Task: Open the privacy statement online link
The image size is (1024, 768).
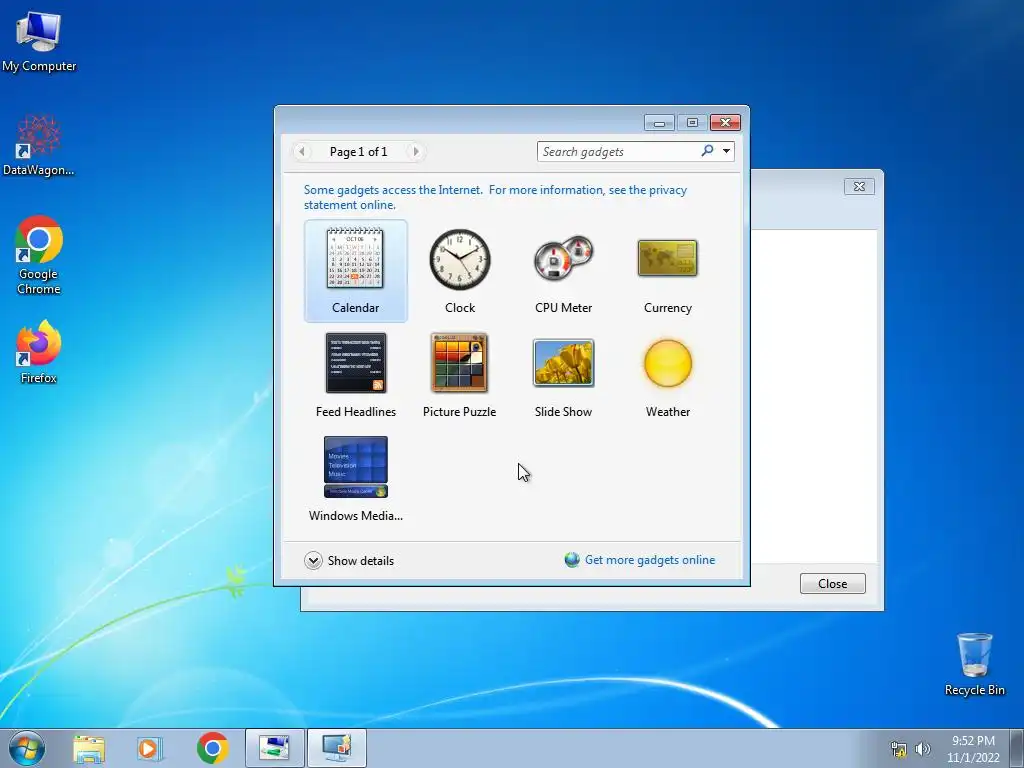Action: coord(495,197)
